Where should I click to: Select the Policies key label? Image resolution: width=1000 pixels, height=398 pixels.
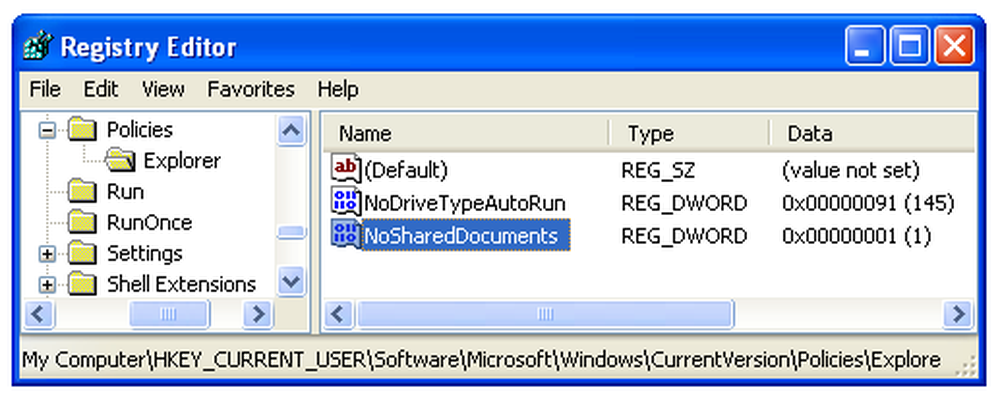point(140,130)
